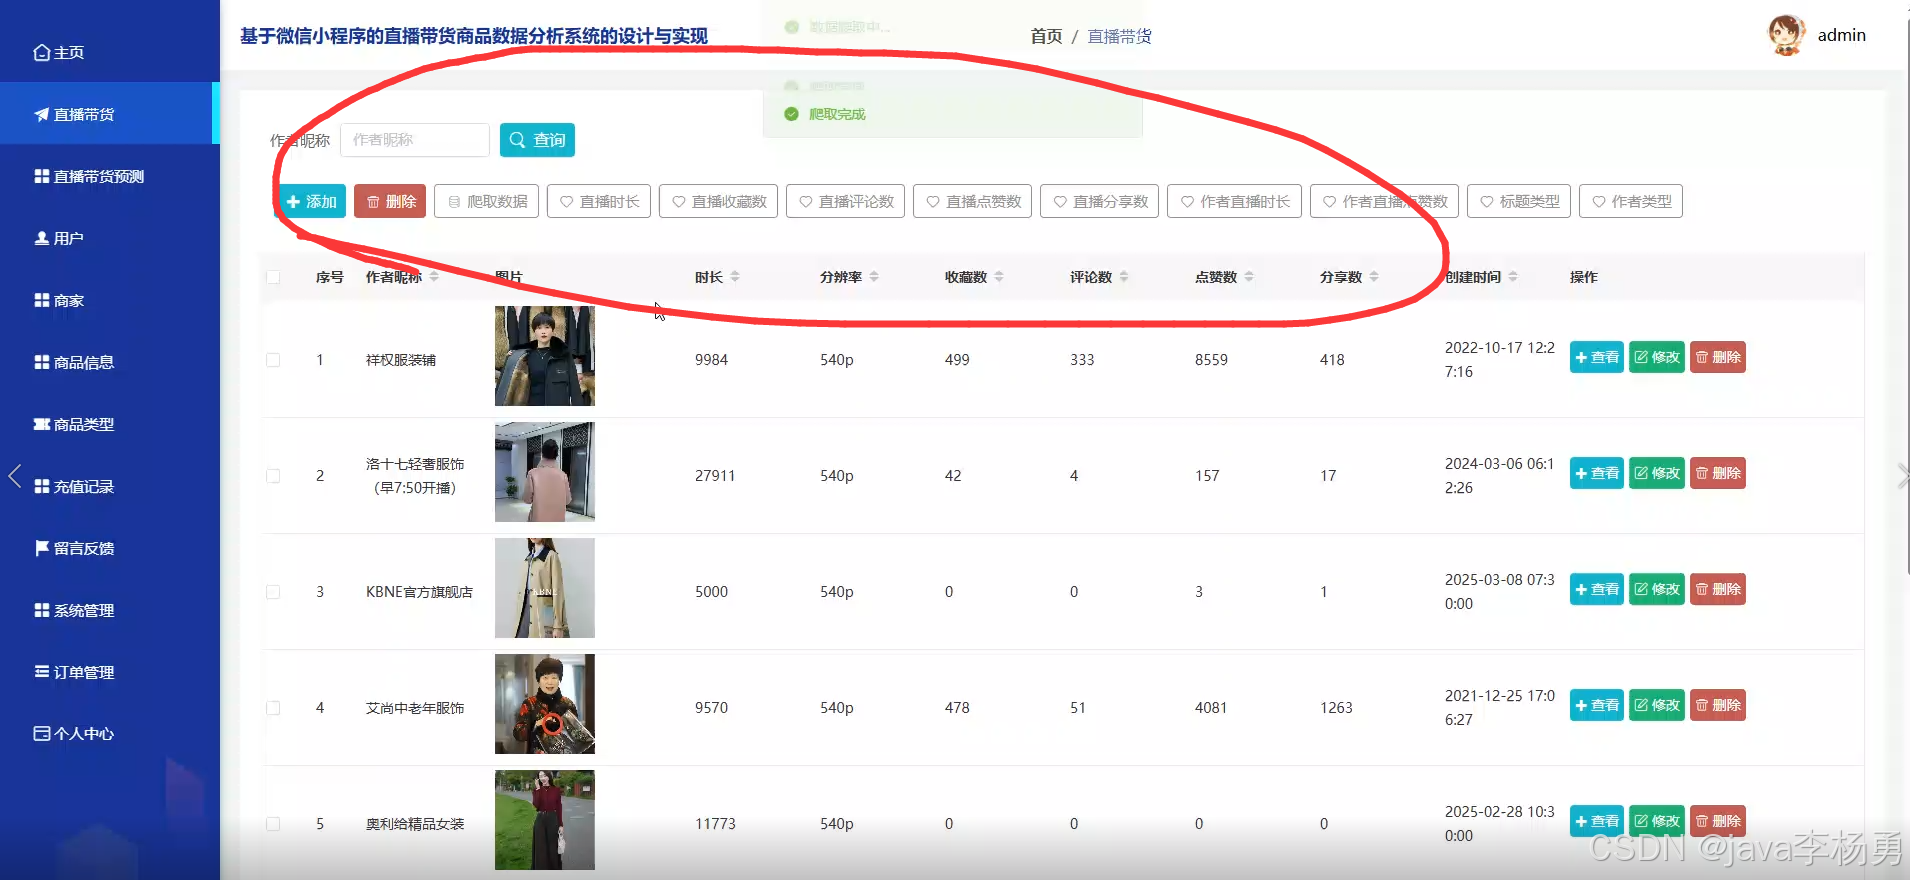Open the 直播收藏数 chart button
The width and height of the screenshot is (1910, 880).
718,201
